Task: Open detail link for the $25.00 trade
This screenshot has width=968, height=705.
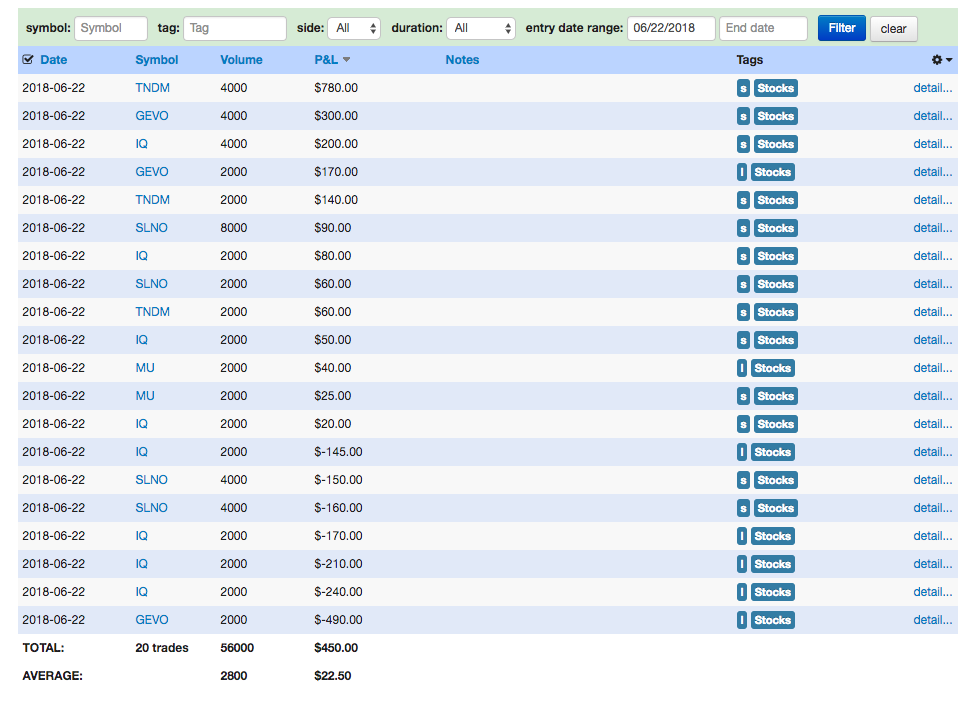Action: coord(933,396)
